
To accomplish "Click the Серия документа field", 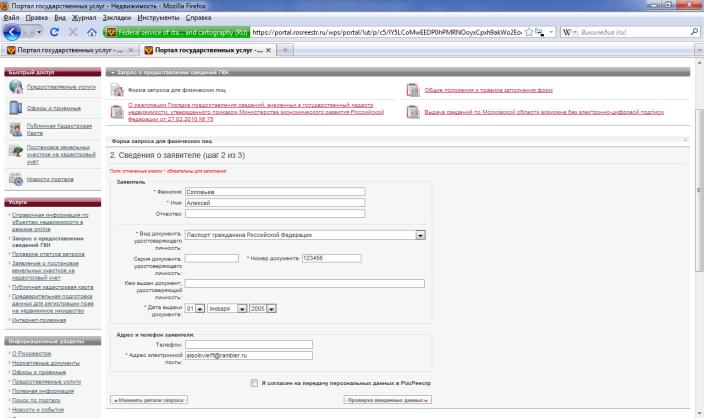I will click(x=211, y=258).
